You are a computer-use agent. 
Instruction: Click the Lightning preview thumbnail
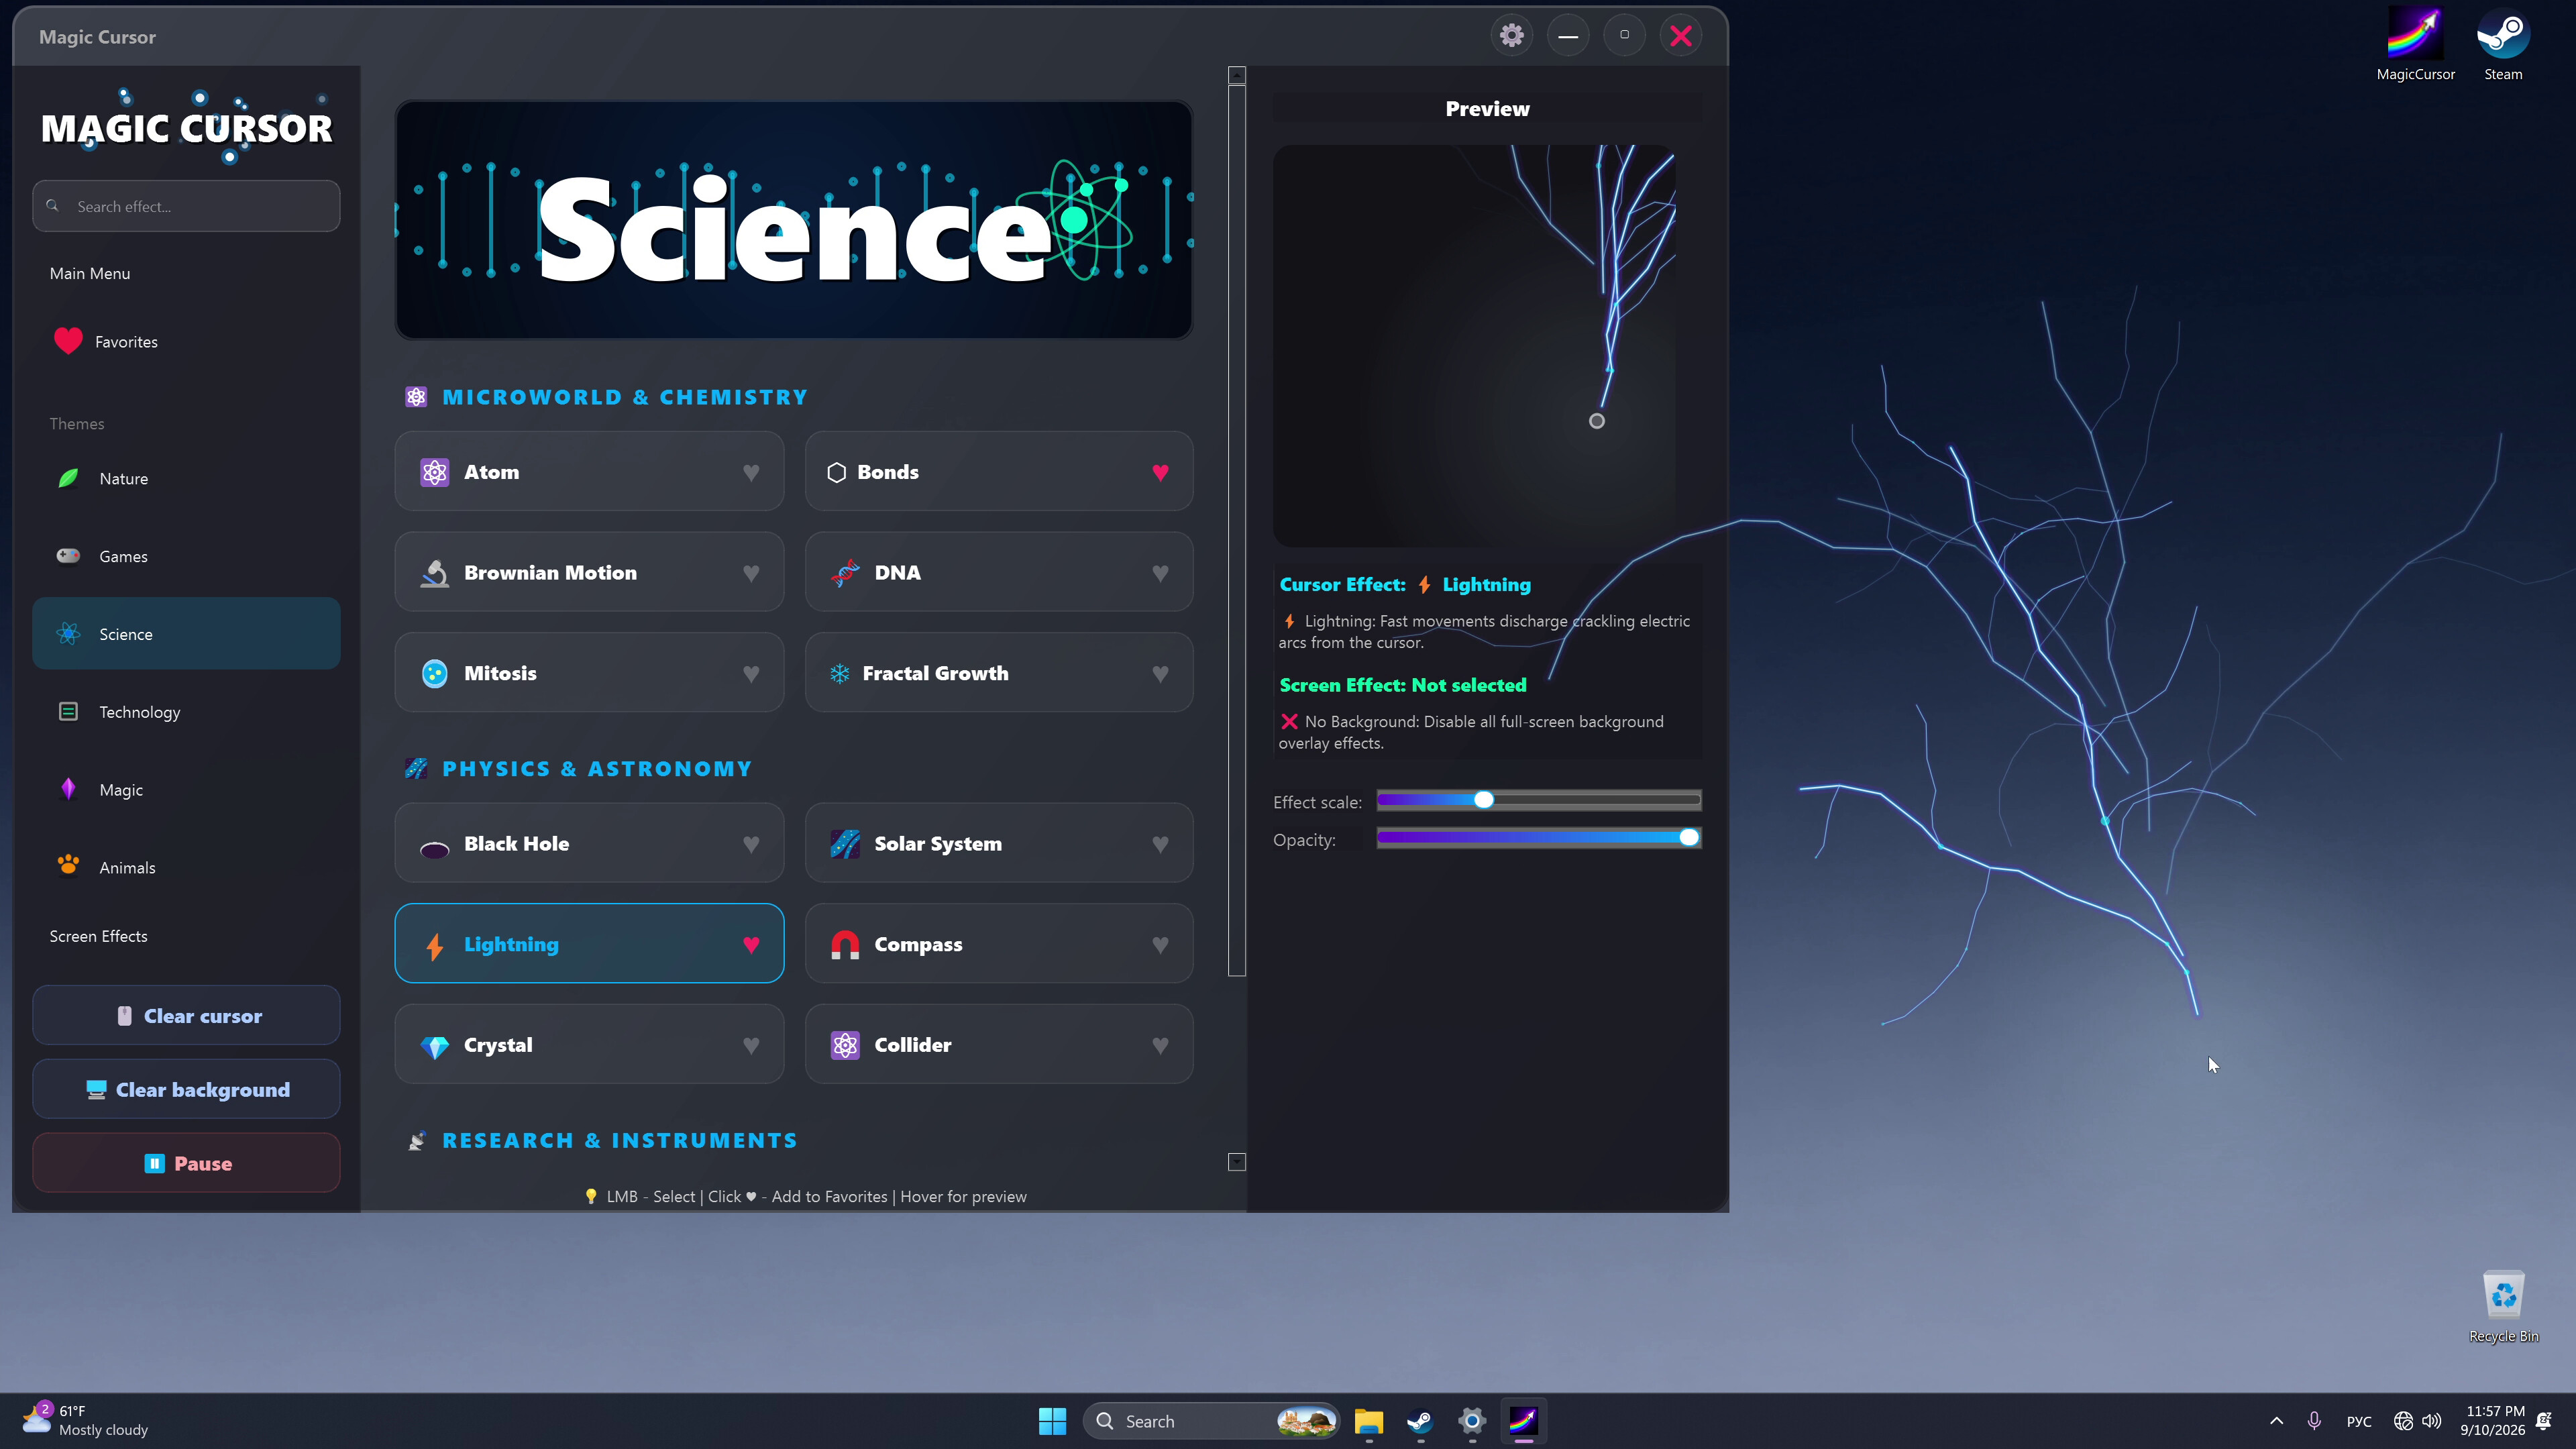1475,346
